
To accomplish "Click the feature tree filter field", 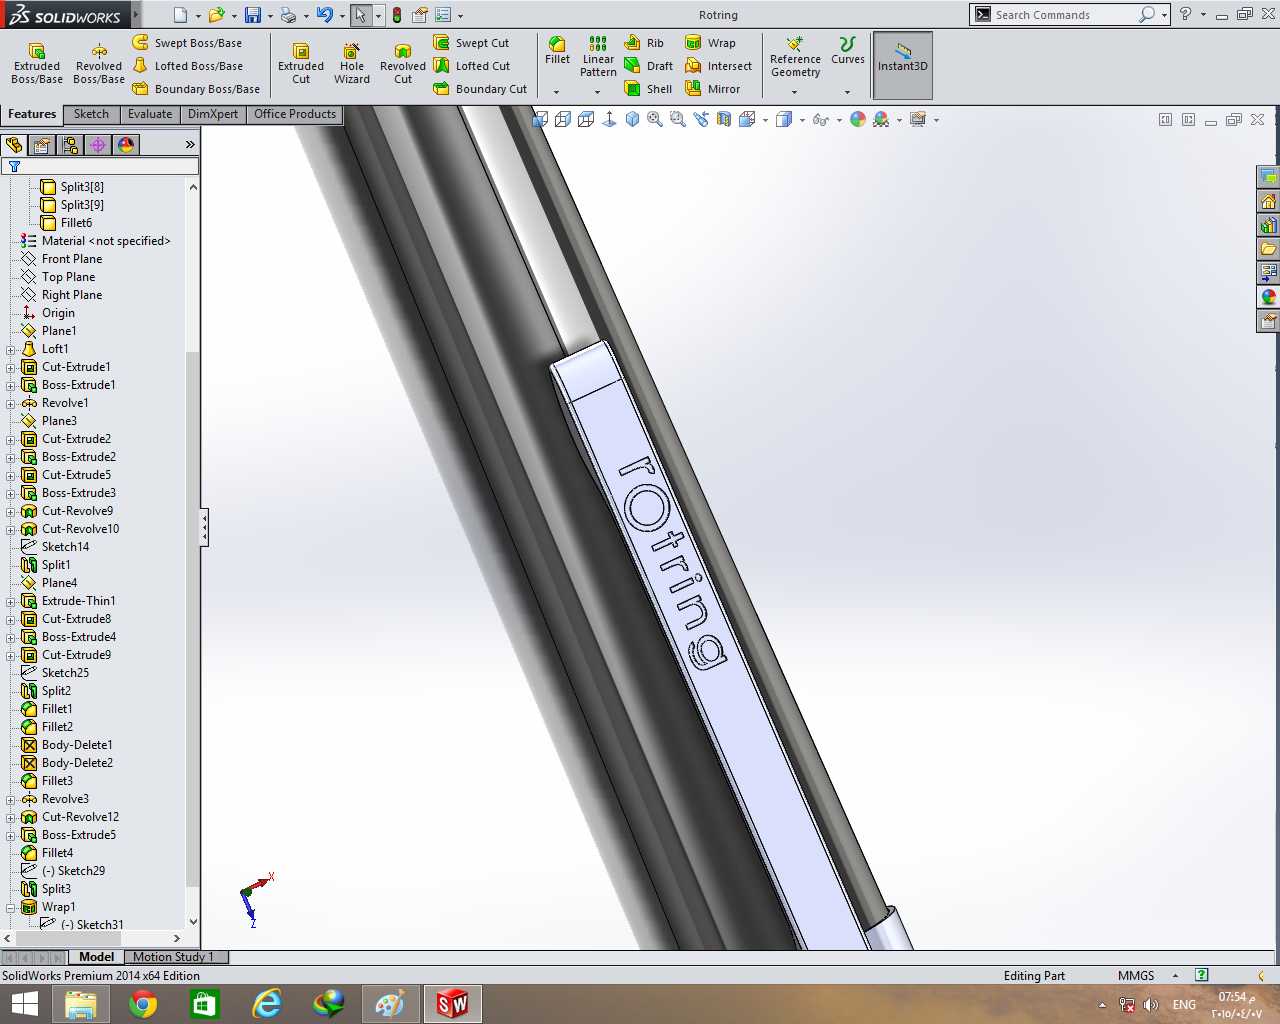I will pos(100,167).
